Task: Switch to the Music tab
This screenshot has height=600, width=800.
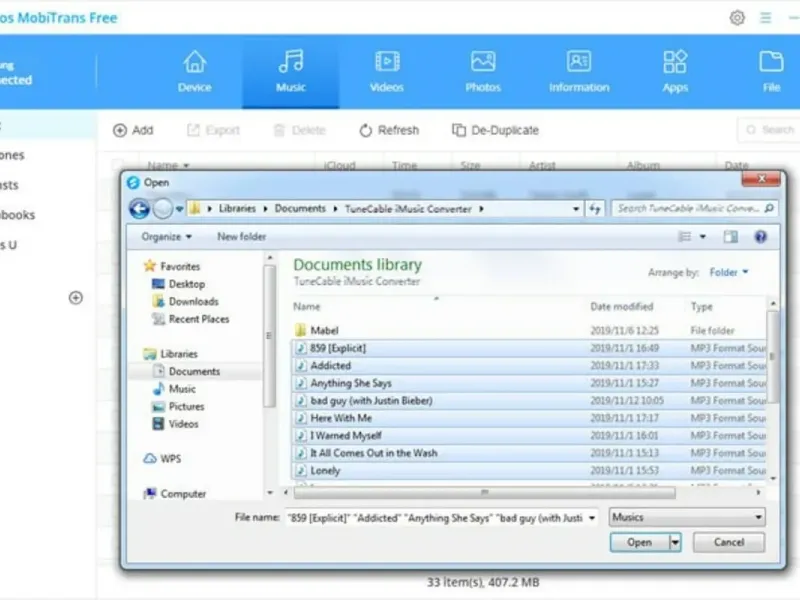Action: pyautogui.click(x=291, y=71)
